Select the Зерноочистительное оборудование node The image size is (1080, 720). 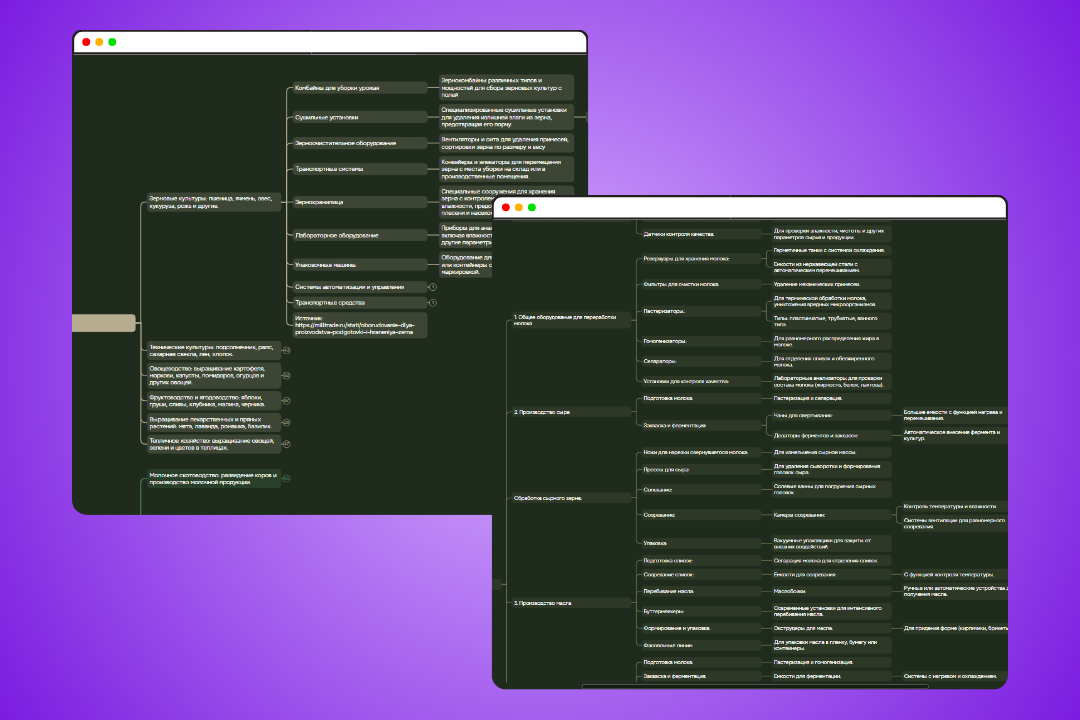pos(360,143)
